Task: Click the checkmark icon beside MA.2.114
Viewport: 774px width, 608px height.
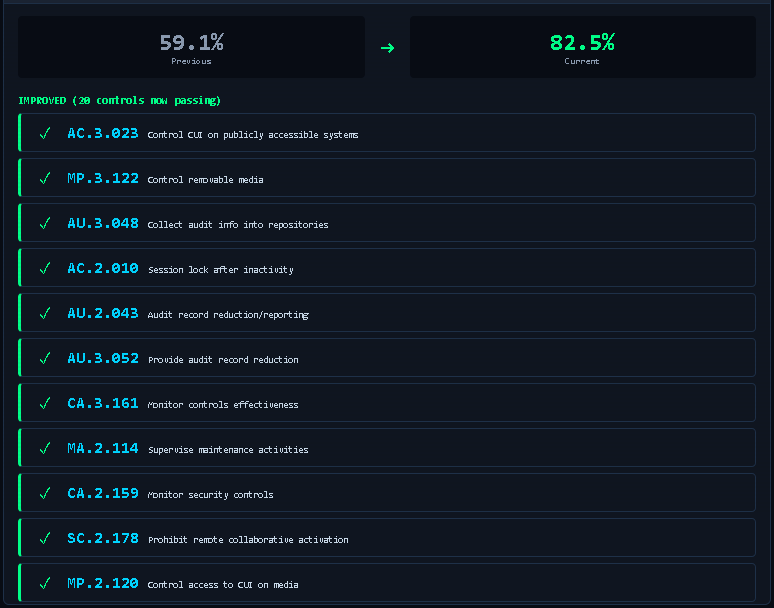Action: point(45,448)
